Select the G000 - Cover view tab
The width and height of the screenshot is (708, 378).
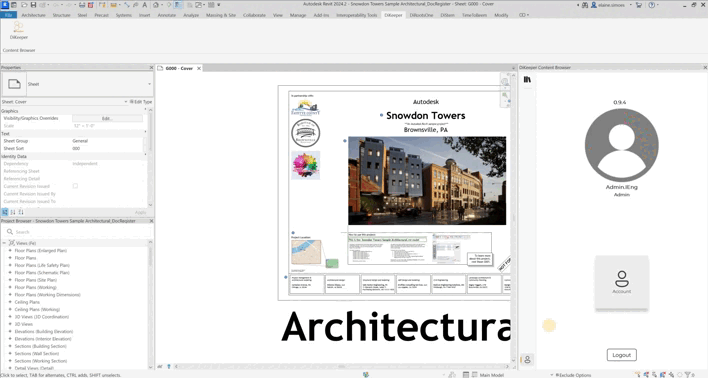179,68
